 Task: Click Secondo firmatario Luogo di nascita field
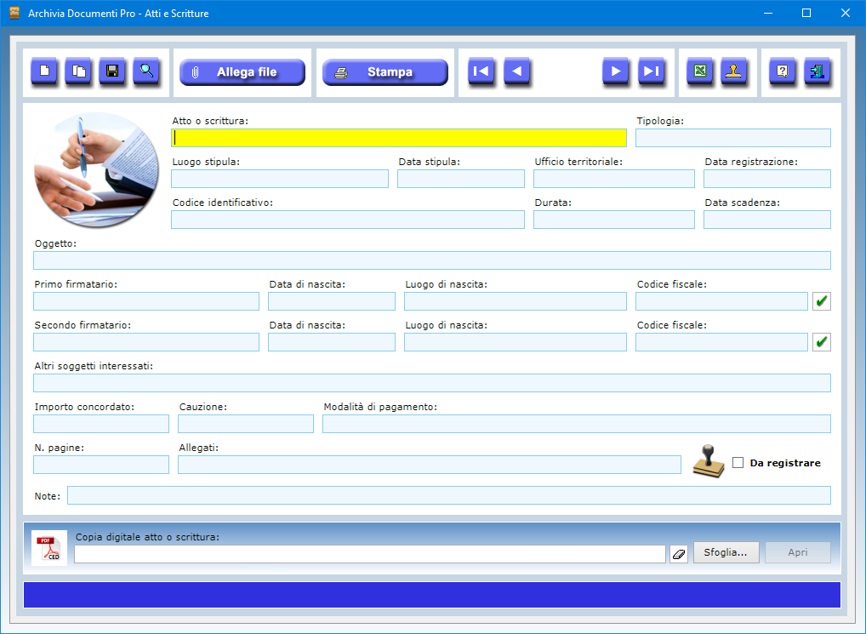[515, 342]
